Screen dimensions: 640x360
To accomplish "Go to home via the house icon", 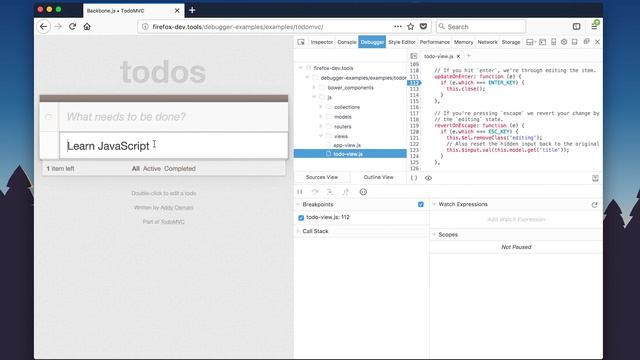I will coord(87,27).
